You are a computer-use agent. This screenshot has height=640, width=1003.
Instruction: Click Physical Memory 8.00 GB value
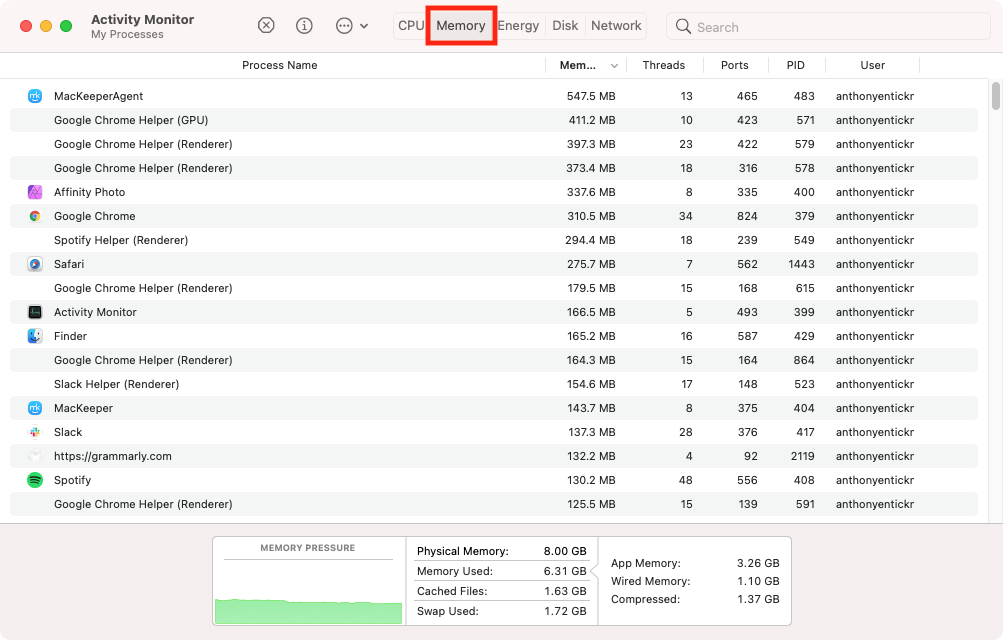click(565, 551)
